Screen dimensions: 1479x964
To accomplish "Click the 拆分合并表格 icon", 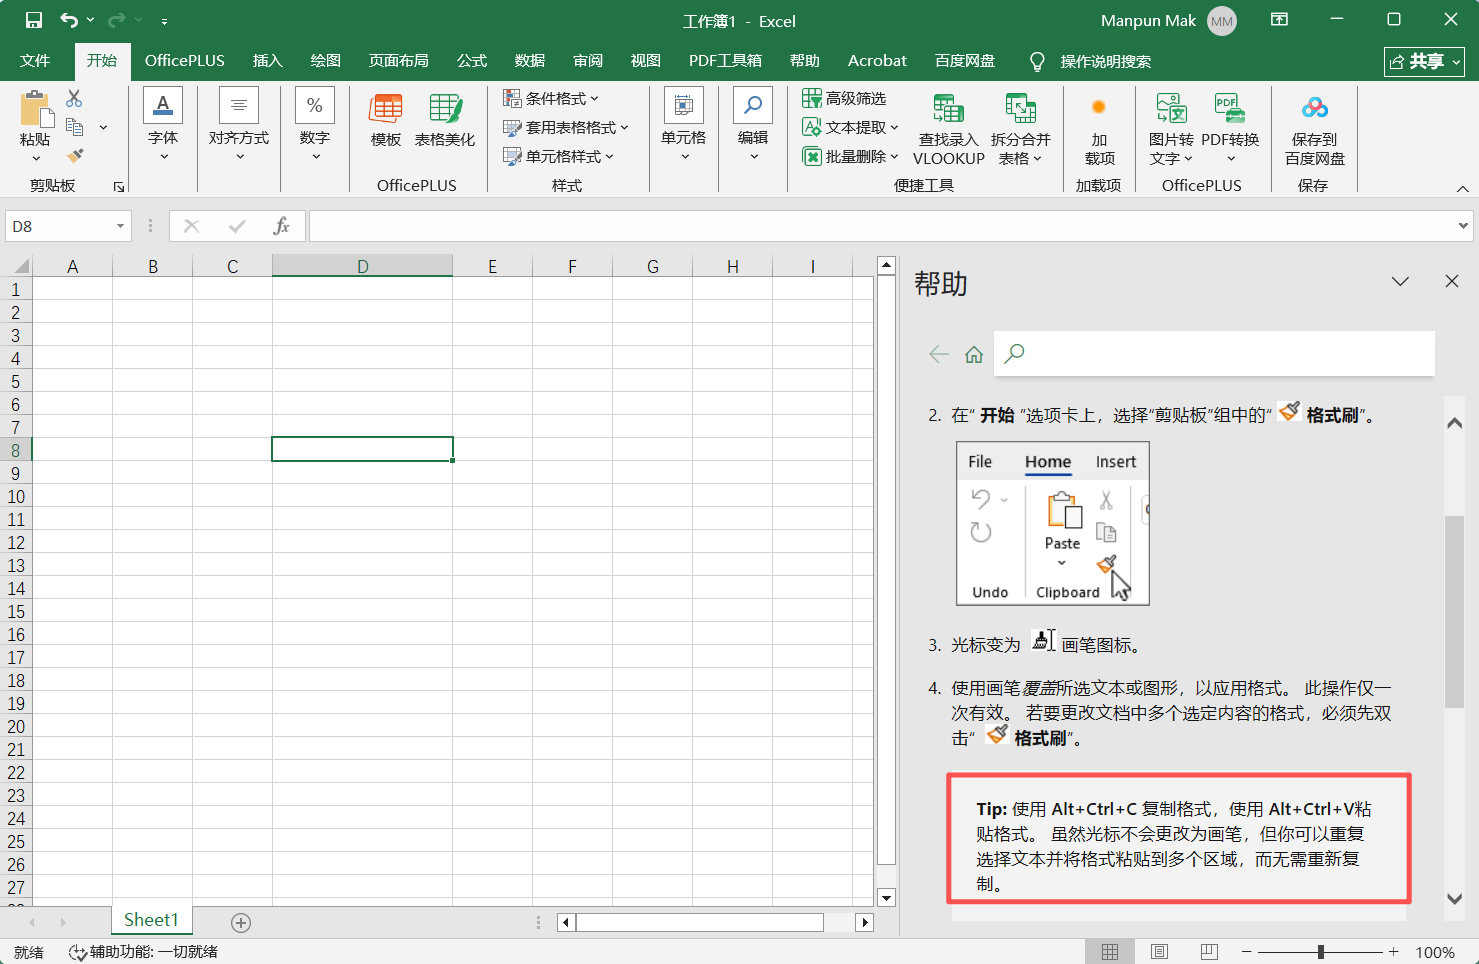I will click(1021, 127).
